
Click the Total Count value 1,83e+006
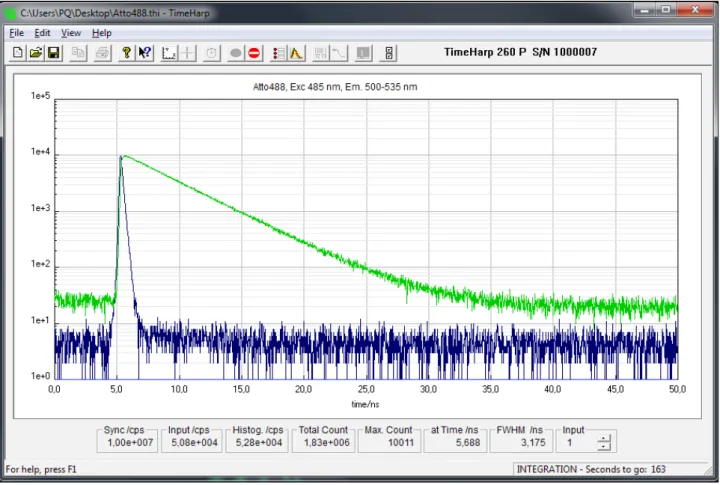[x=326, y=443]
